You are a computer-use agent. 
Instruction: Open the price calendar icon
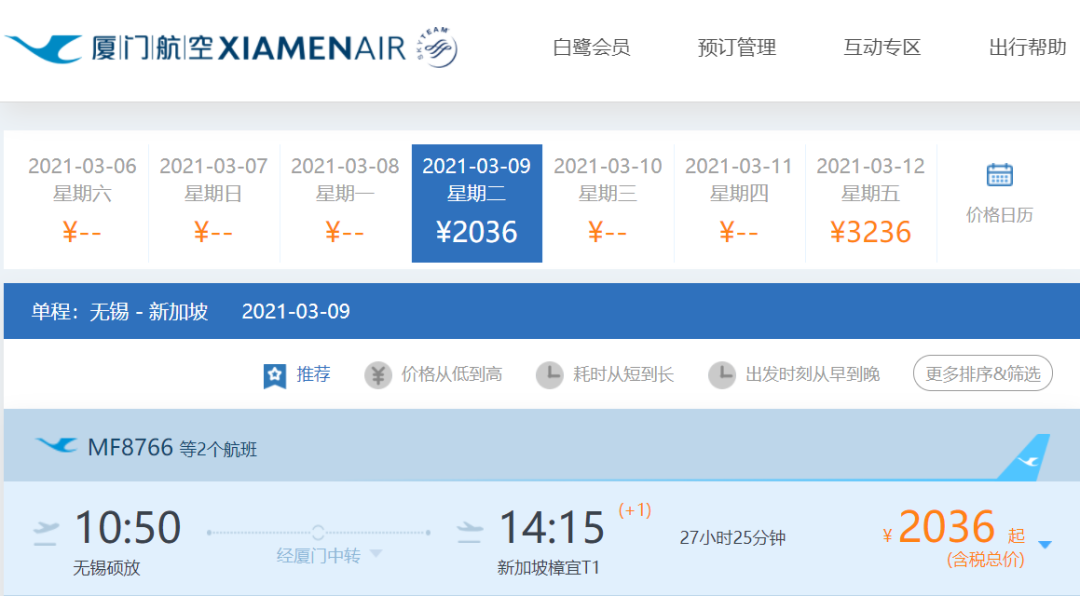click(x=999, y=175)
